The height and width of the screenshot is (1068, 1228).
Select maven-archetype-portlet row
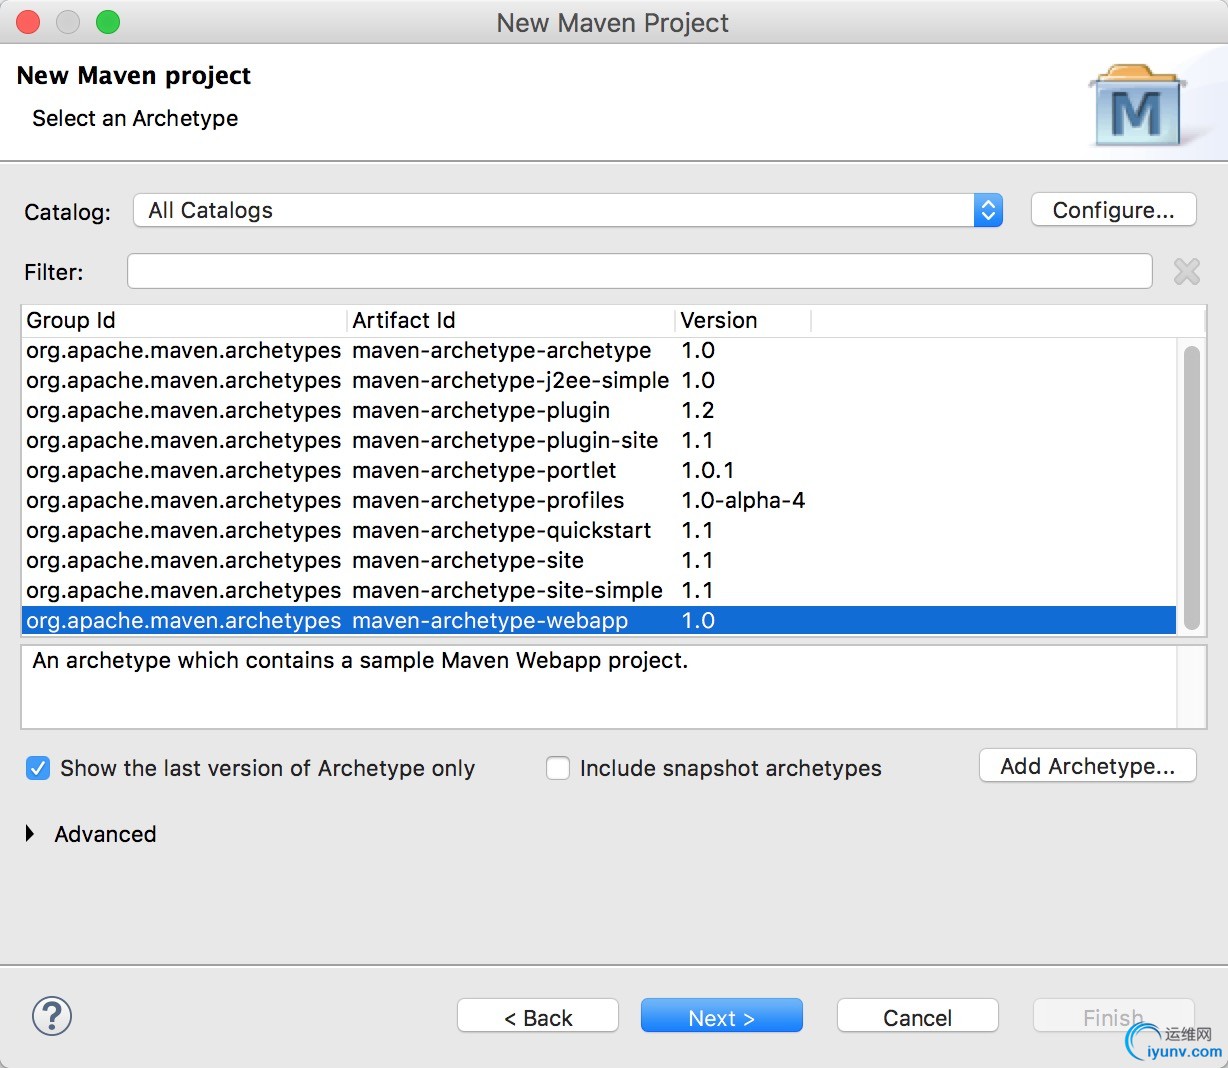pos(599,470)
